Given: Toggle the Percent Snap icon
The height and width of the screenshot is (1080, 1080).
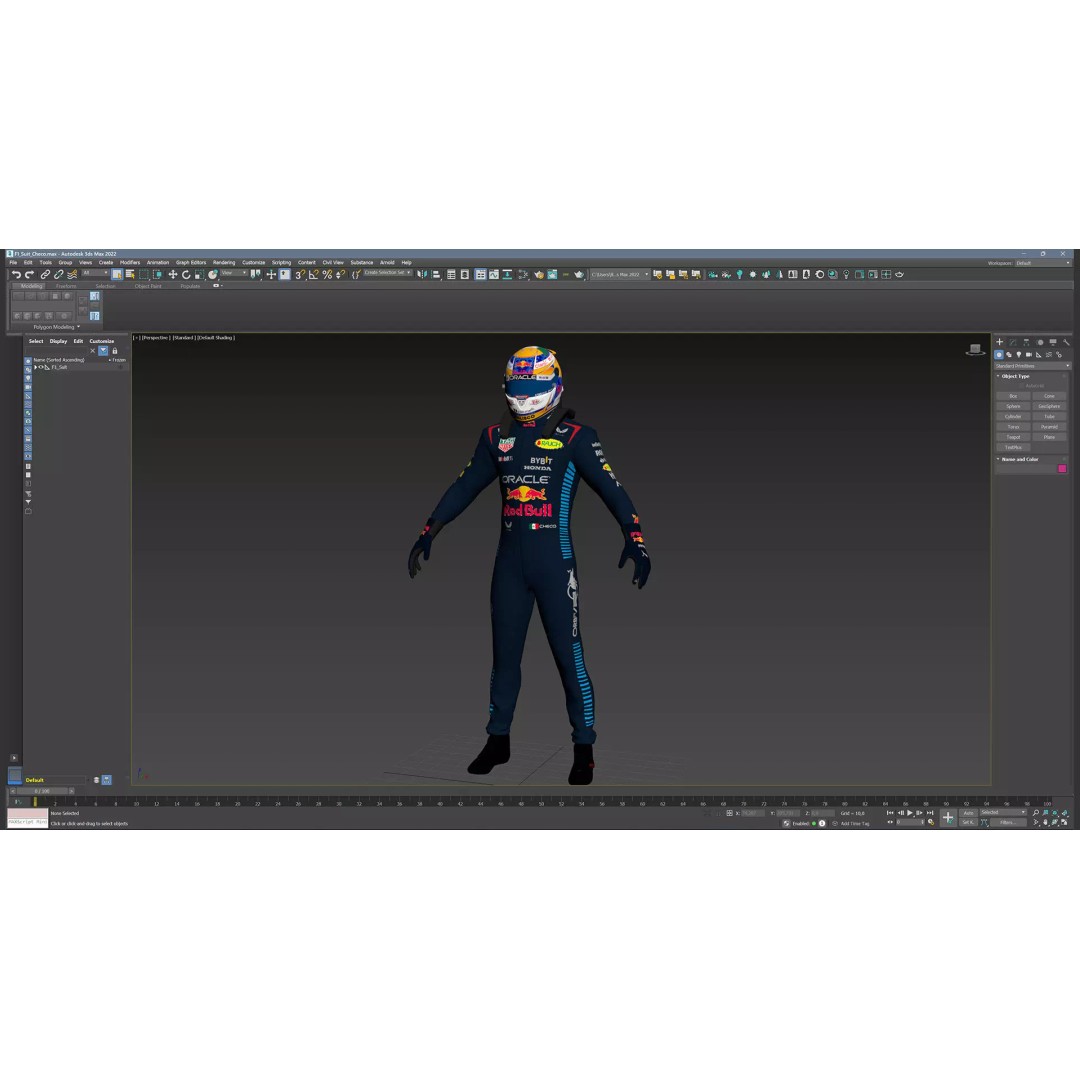Looking at the screenshot, I should click(x=327, y=274).
